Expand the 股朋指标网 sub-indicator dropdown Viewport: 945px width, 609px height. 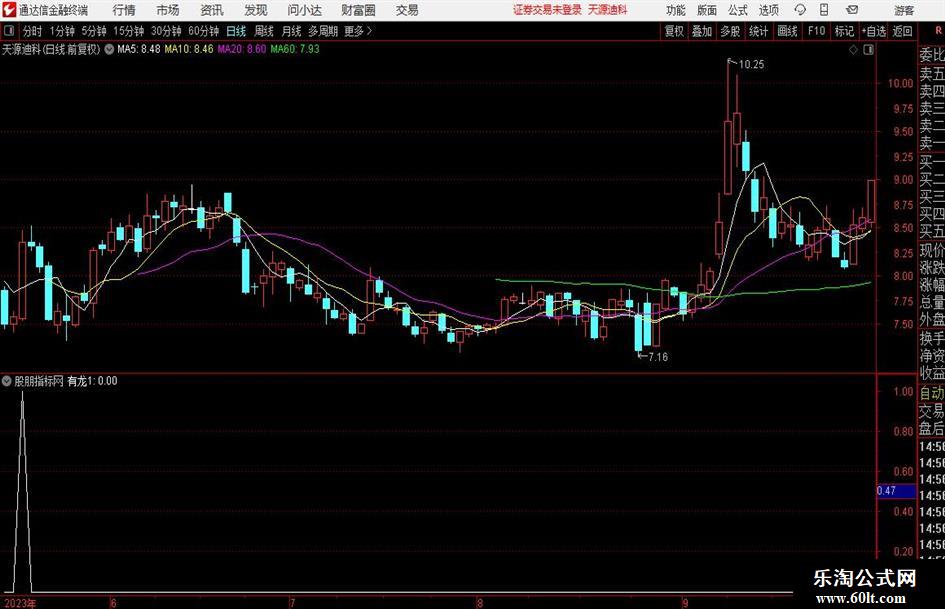[x=7, y=381]
